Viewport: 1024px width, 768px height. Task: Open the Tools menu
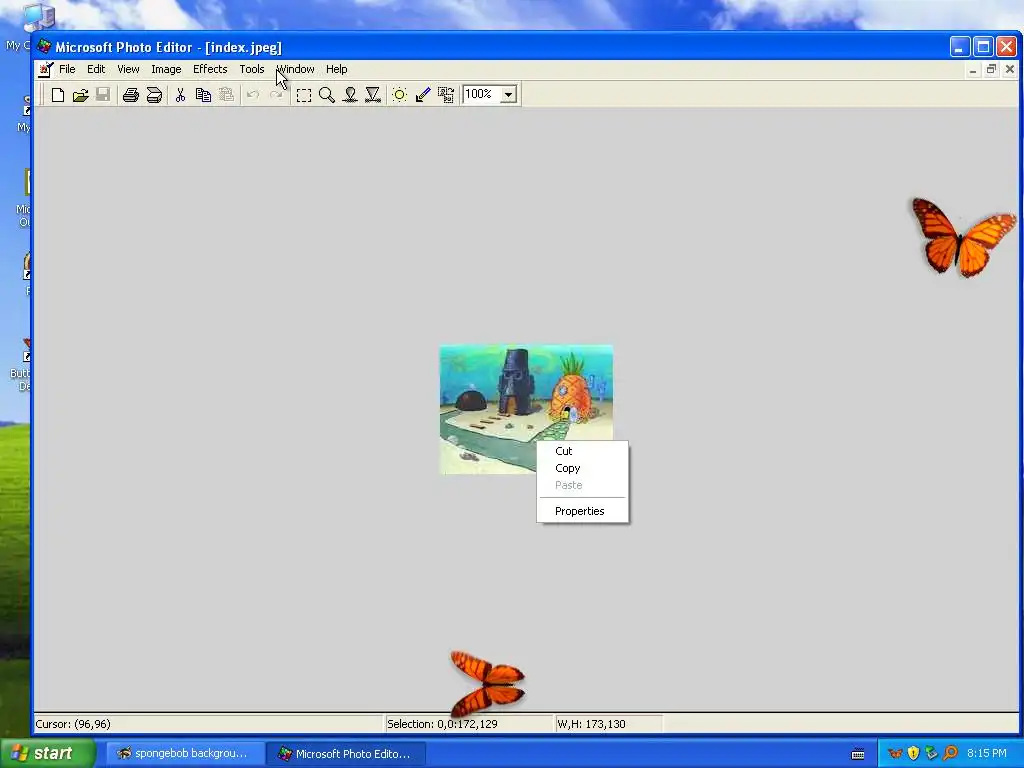(251, 69)
